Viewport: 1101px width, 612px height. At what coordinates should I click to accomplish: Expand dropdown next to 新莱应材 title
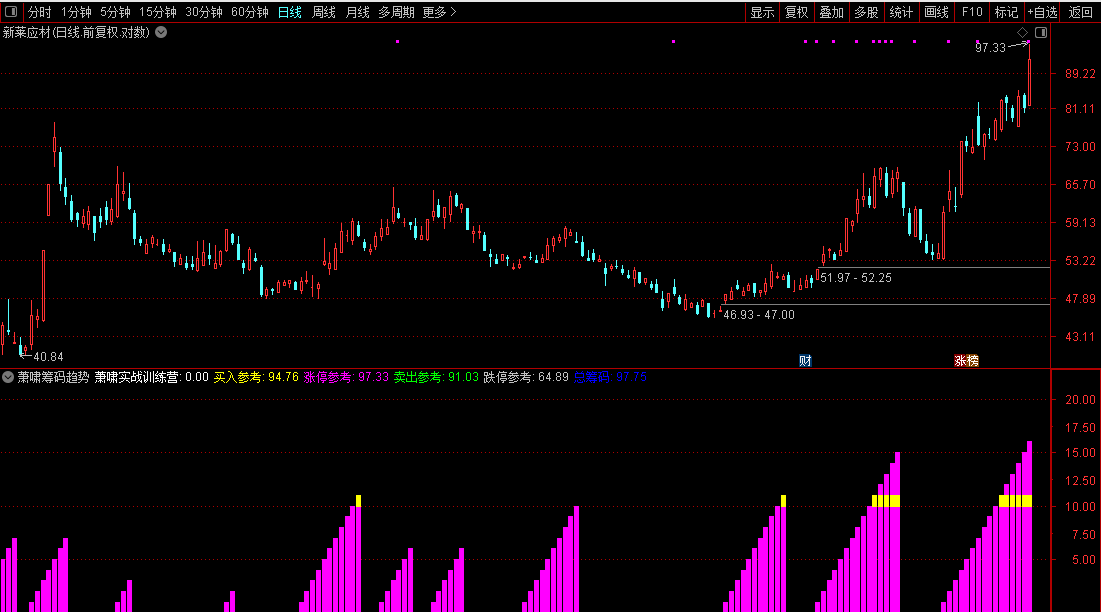[161, 32]
